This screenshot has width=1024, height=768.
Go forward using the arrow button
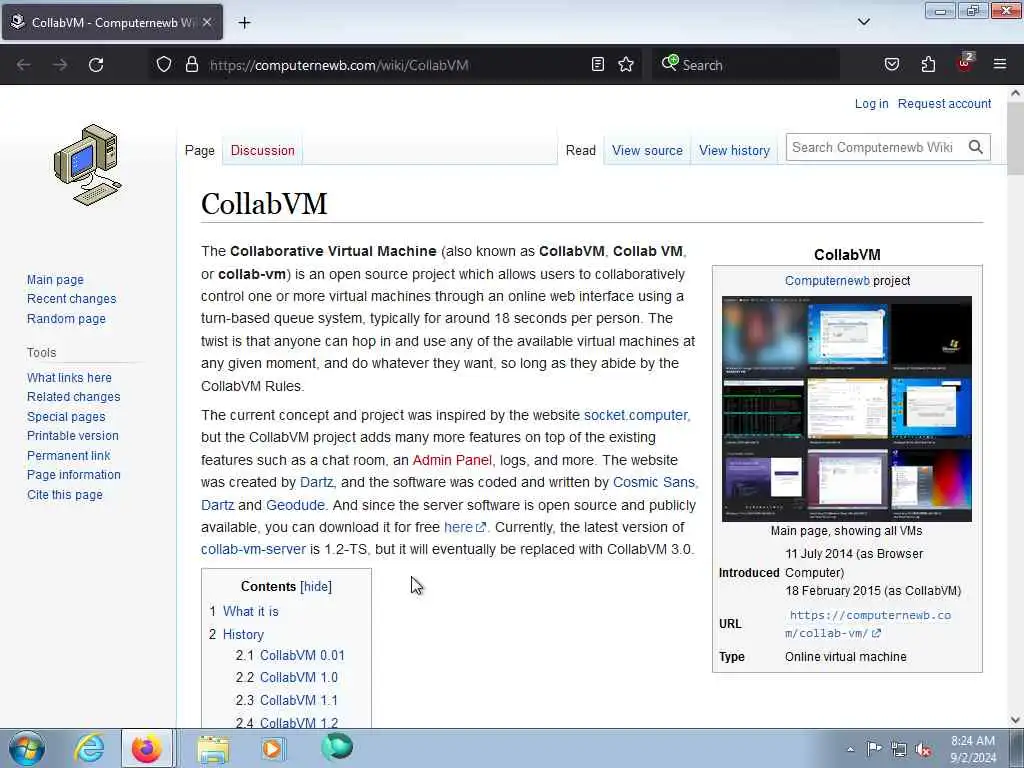pyautogui.click(x=60, y=65)
